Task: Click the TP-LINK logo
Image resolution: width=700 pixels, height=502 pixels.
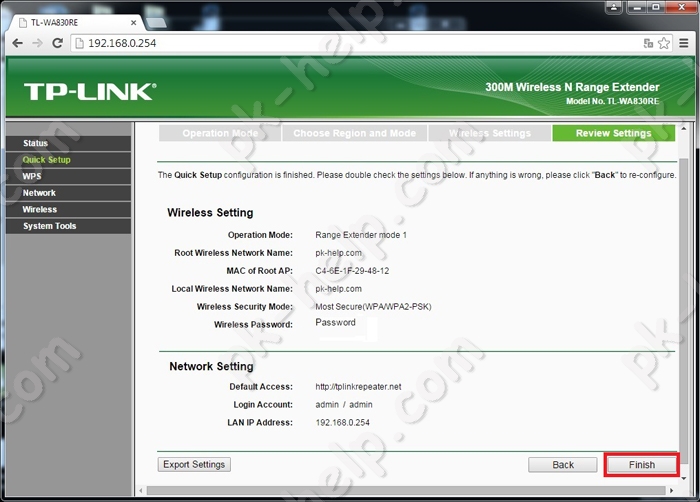Action: (x=90, y=92)
